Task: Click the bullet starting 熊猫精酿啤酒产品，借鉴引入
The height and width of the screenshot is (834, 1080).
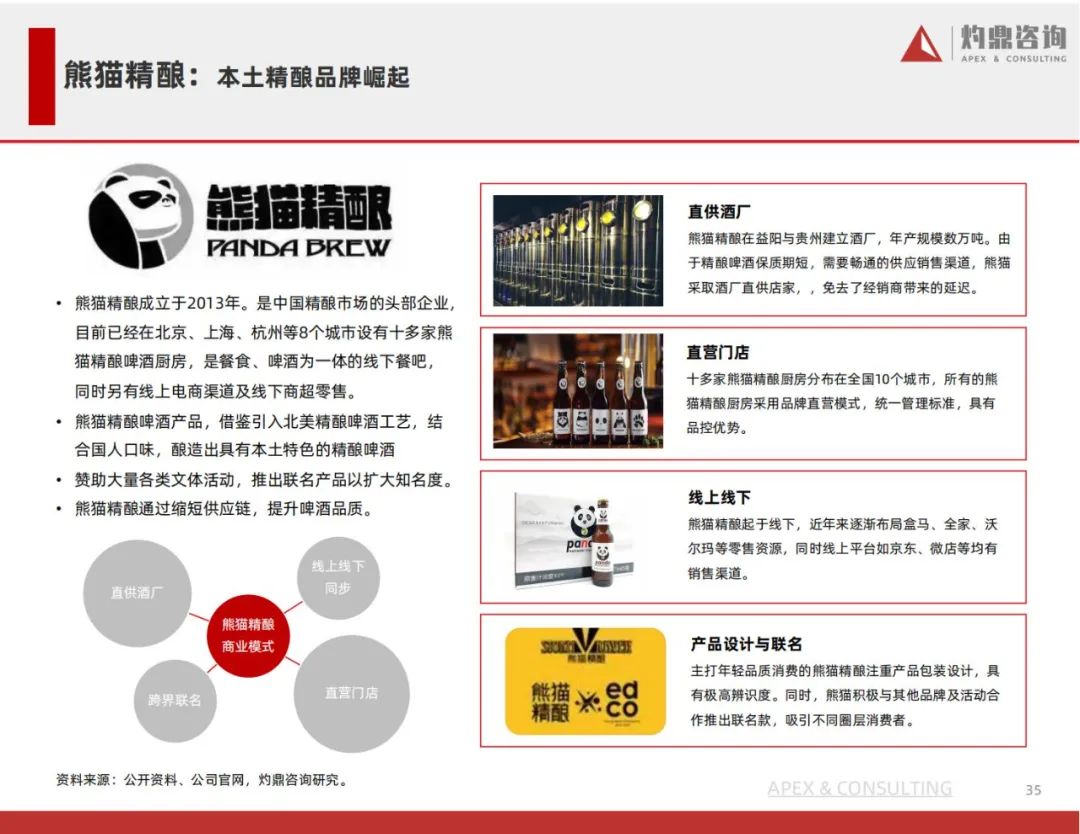Action: coord(258,435)
